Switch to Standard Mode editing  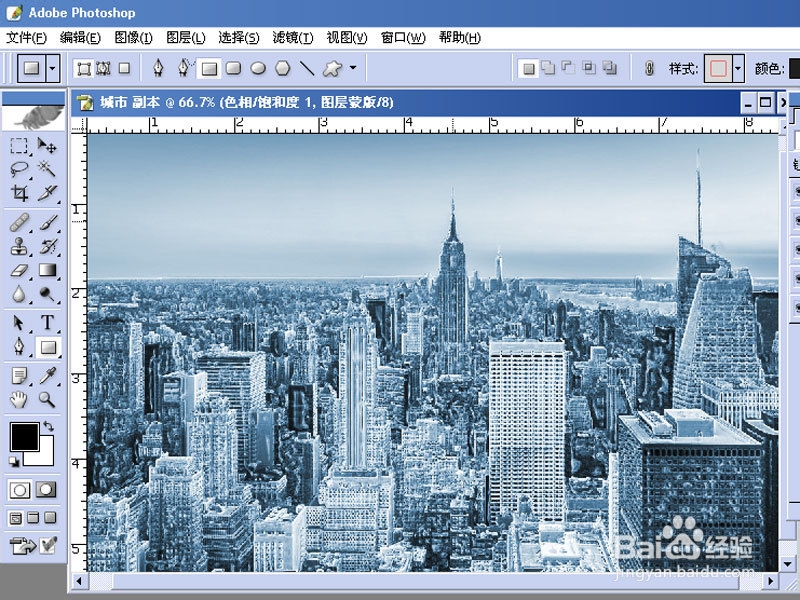20,490
